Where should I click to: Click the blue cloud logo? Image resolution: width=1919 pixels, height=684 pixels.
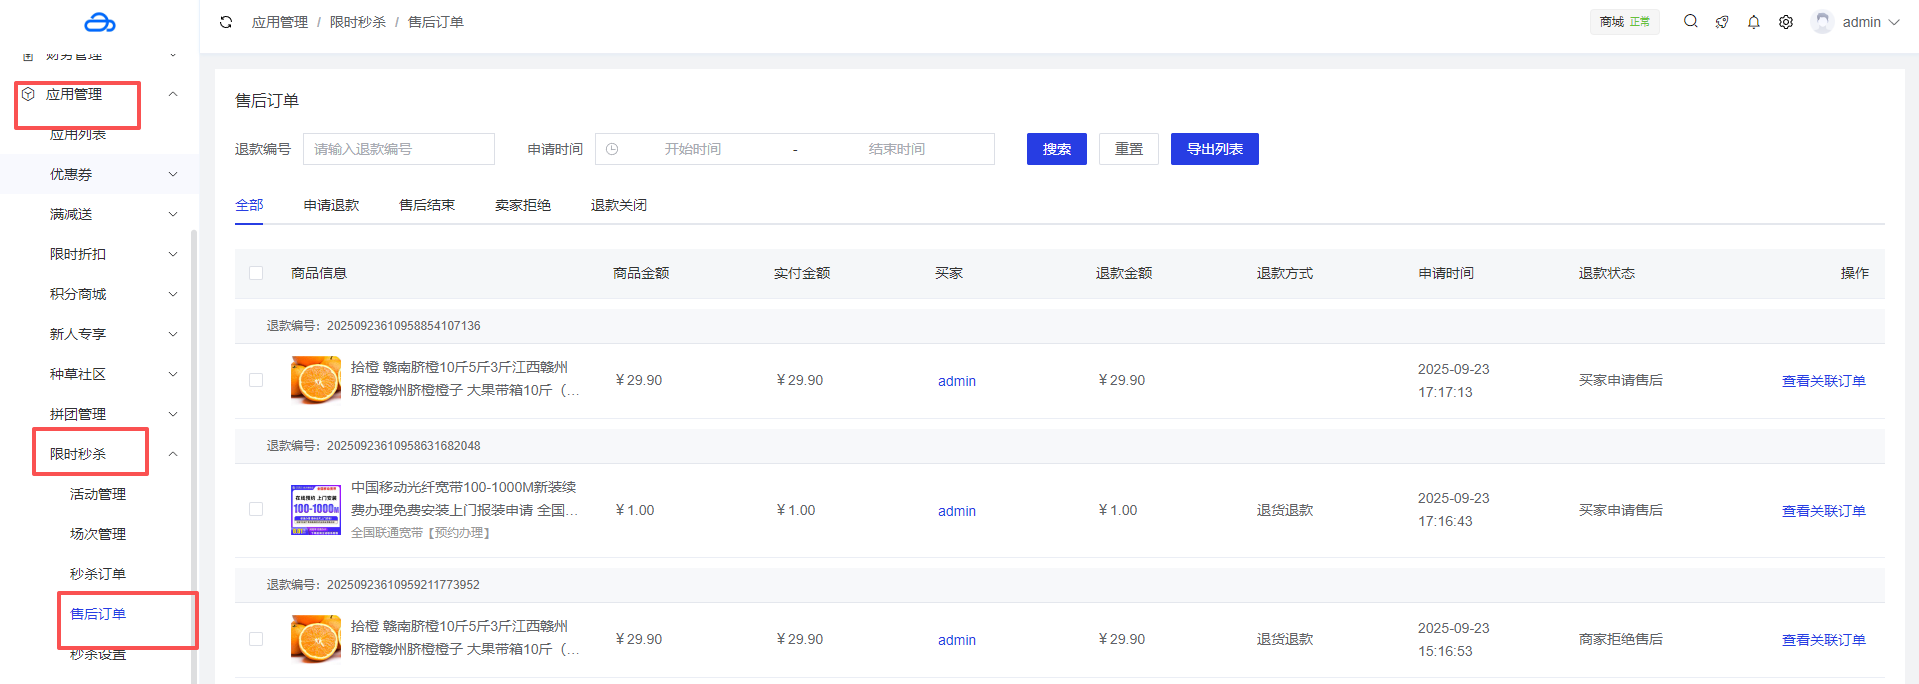coord(99,22)
